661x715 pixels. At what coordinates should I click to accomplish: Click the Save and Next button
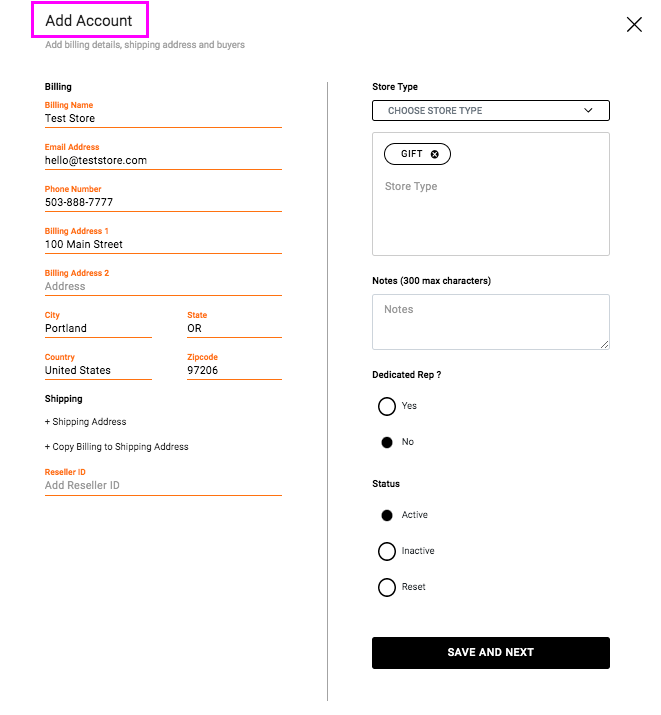coord(490,652)
